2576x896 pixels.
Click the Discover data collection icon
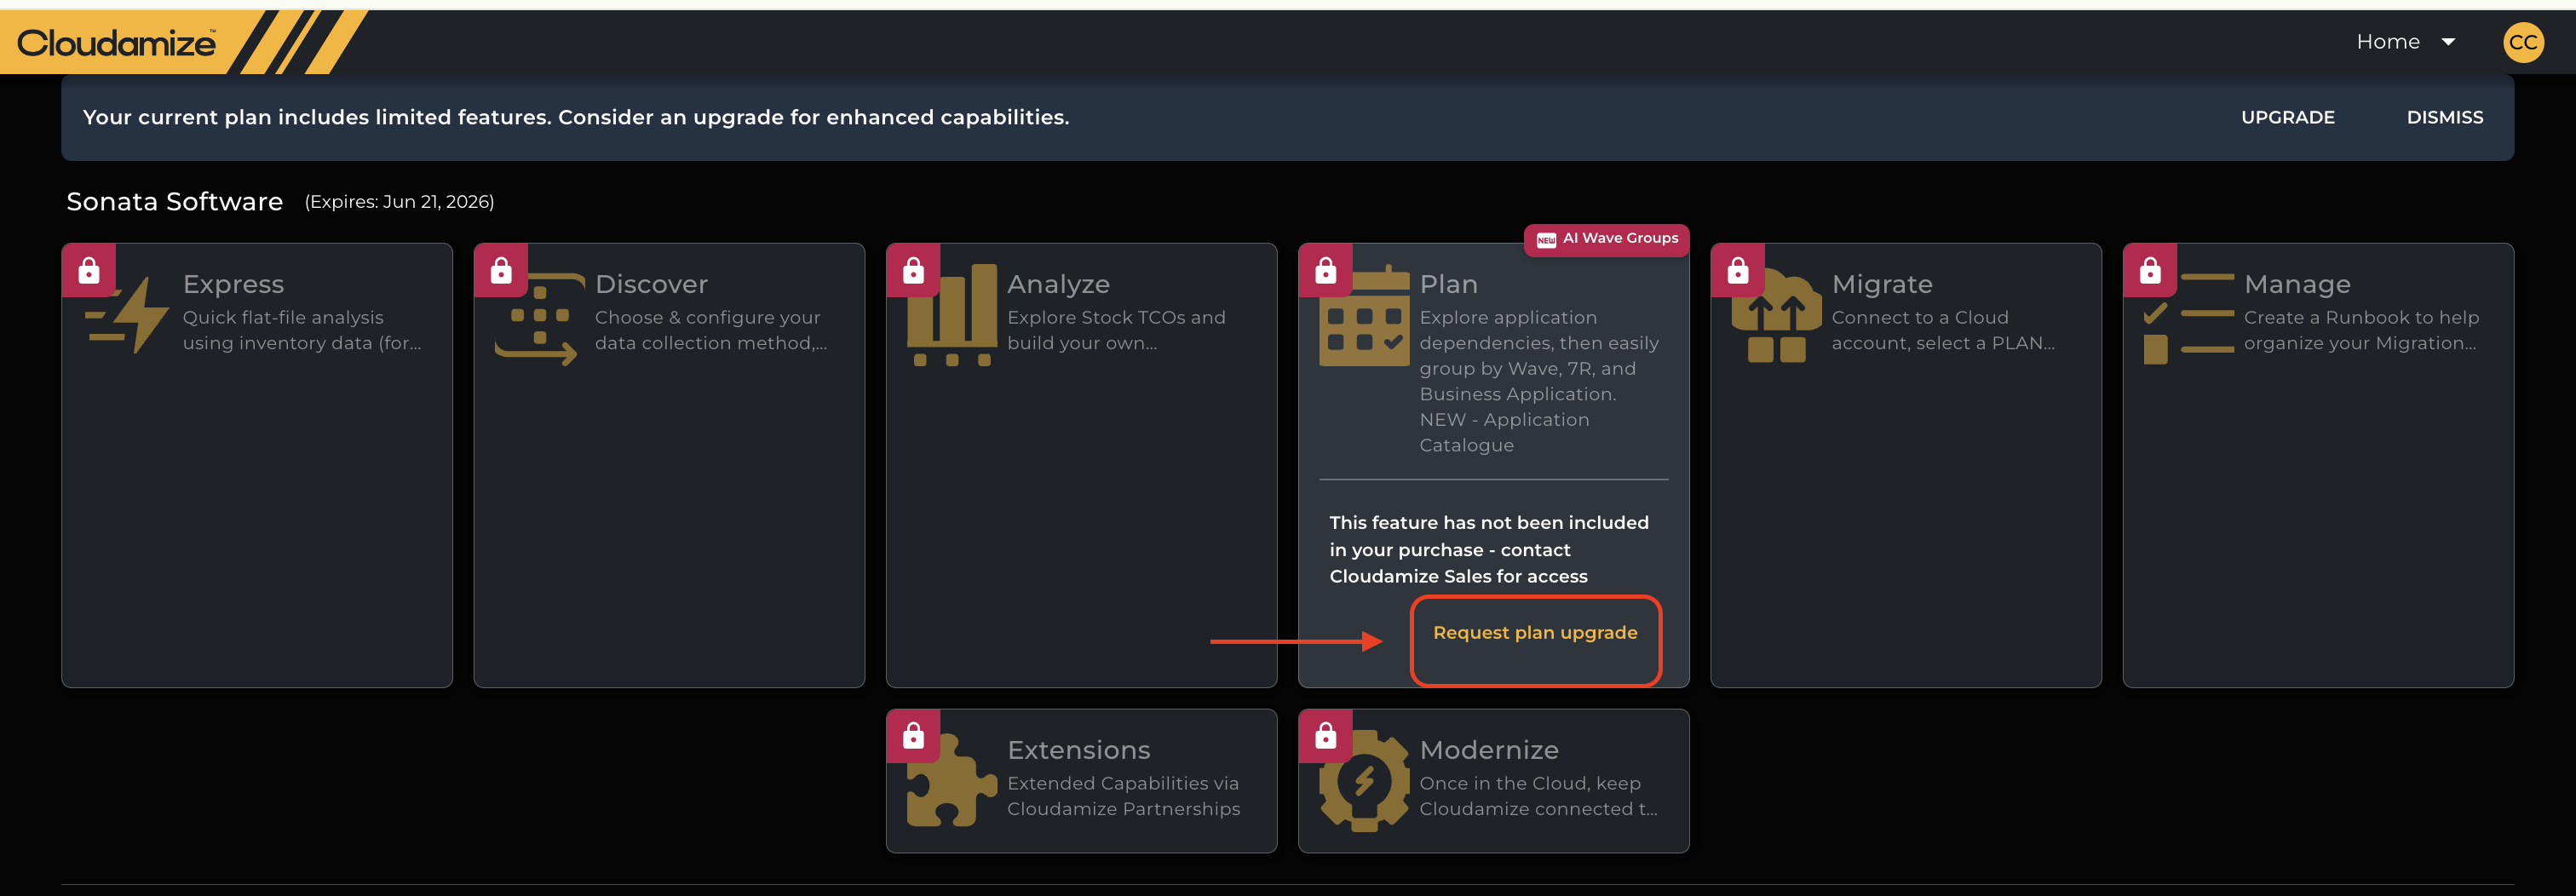coord(539,319)
